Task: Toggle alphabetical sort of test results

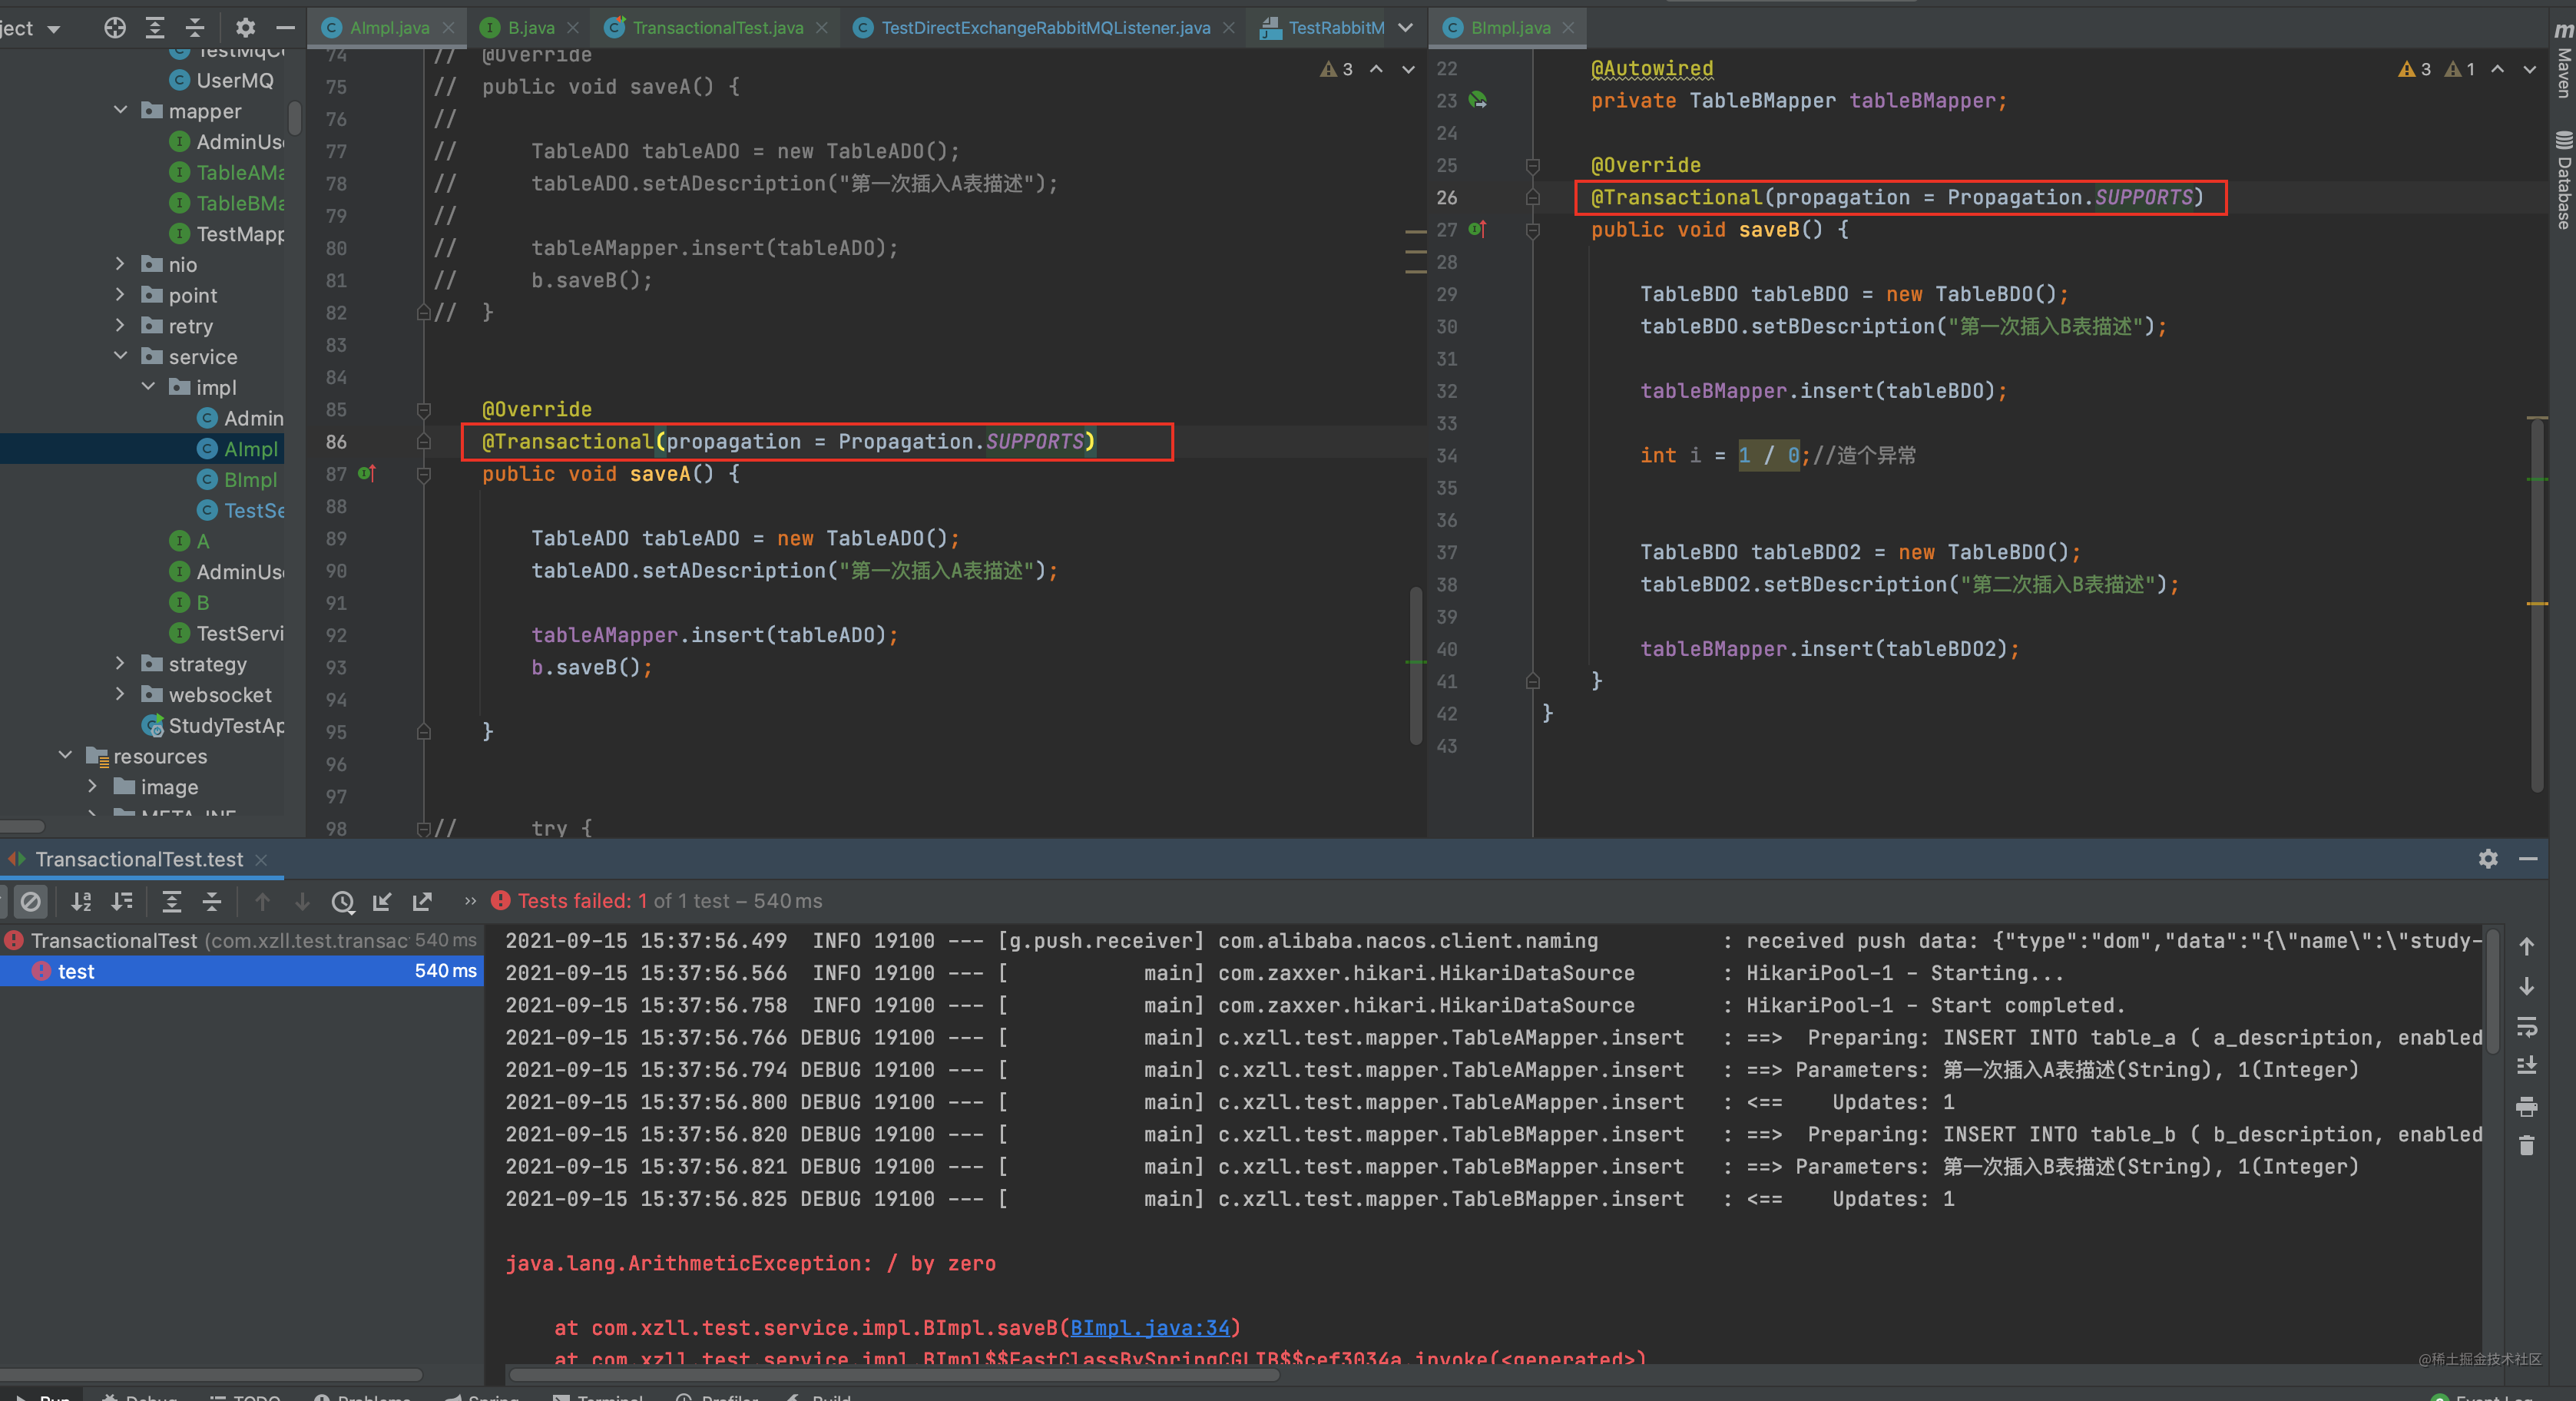Action: click(82, 901)
